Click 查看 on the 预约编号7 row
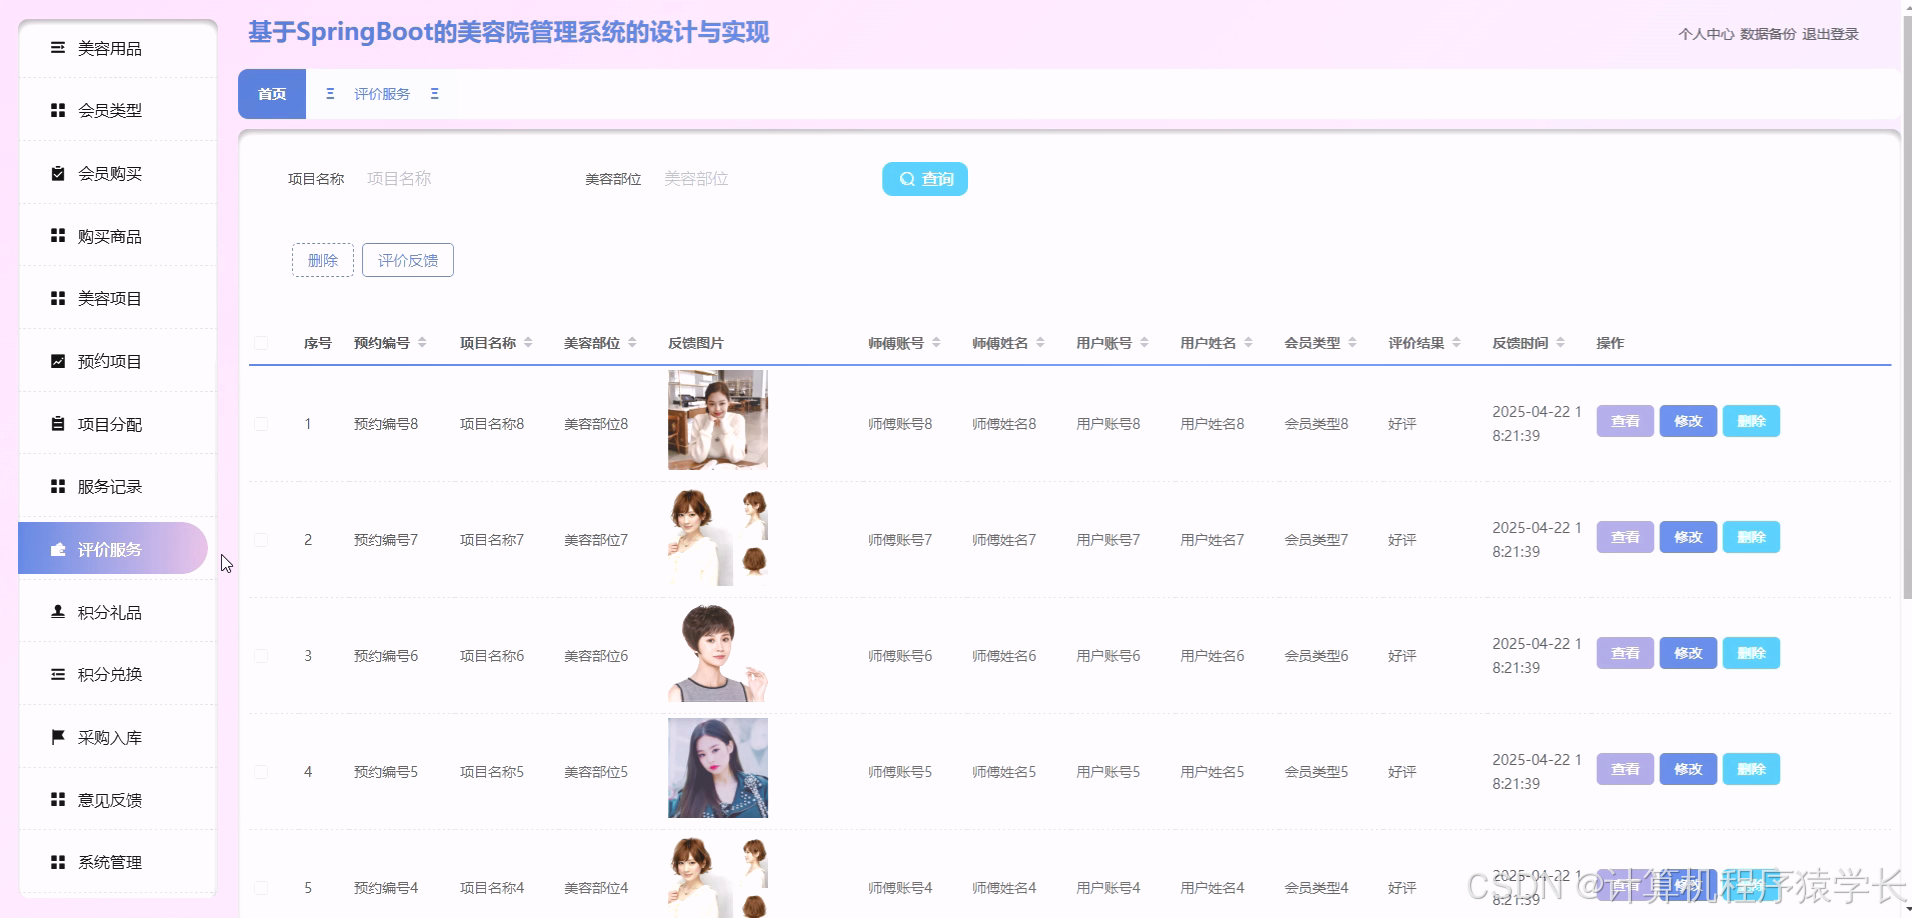This screenshot has height=918, width=1912. coord(1625,537)
